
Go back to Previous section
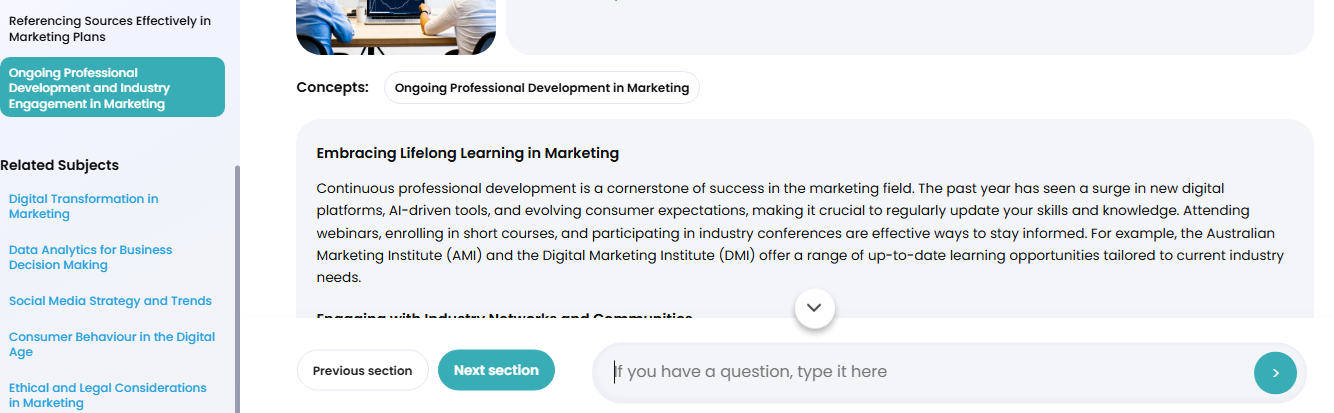(362, 371)
